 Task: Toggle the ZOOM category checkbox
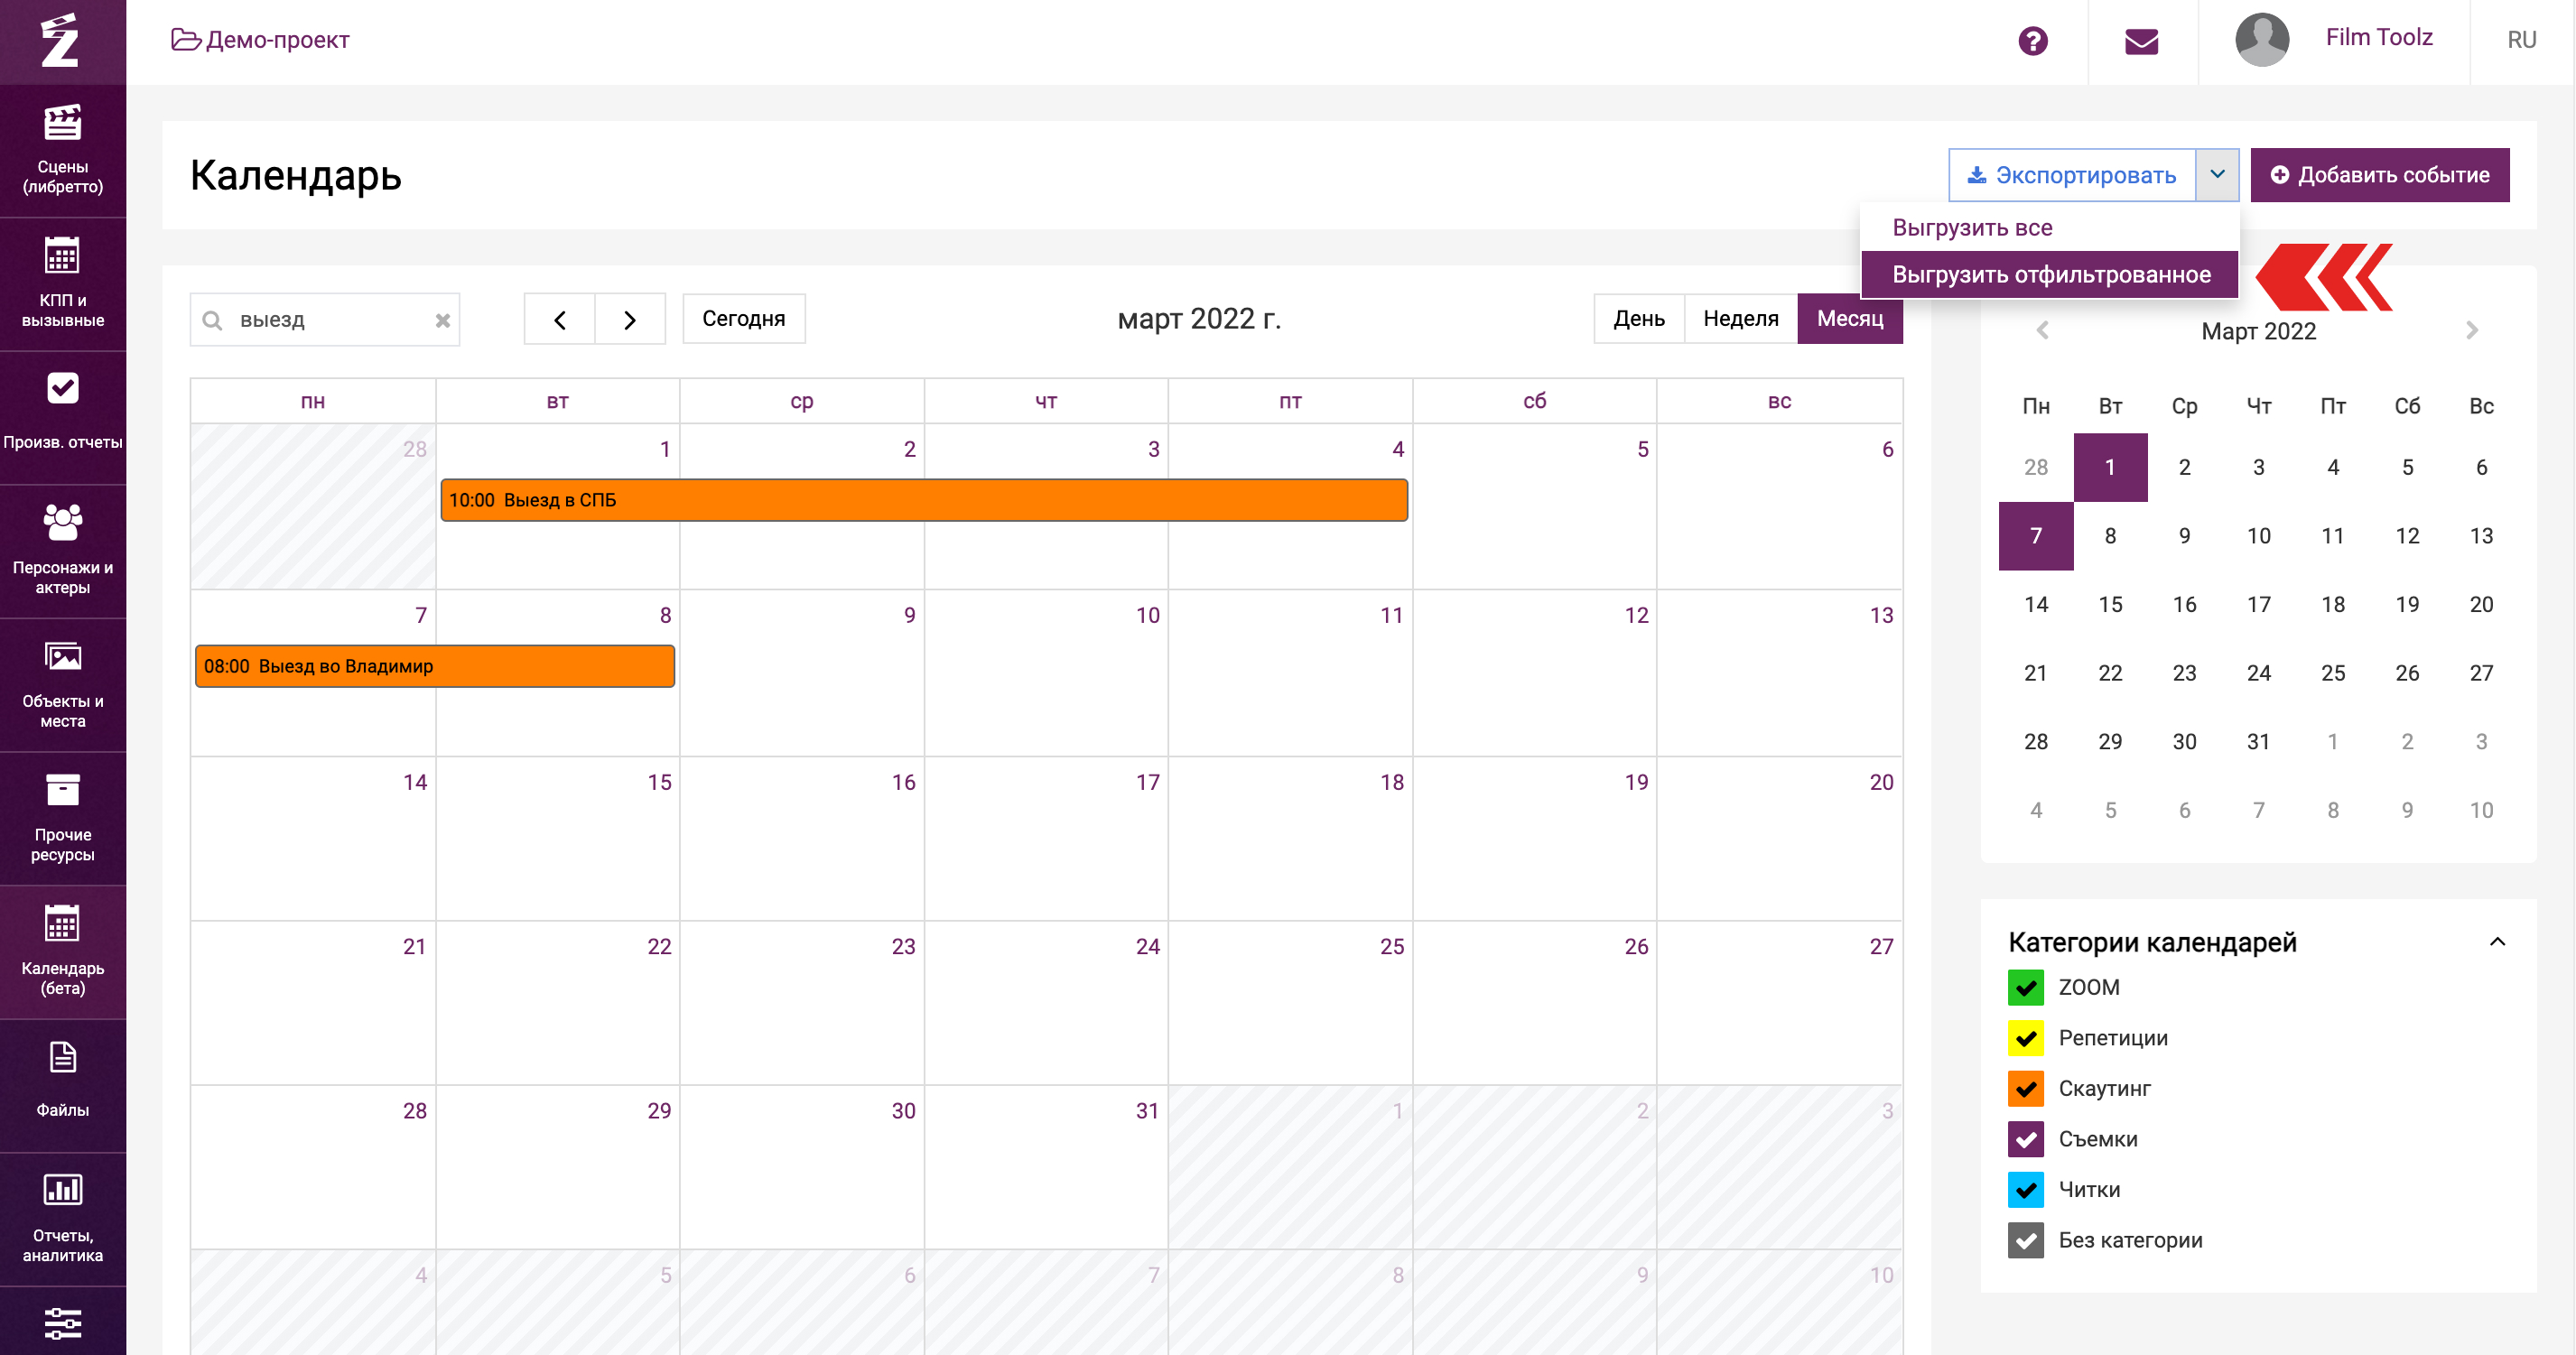pyautogui.click(x=2025, y=987)
